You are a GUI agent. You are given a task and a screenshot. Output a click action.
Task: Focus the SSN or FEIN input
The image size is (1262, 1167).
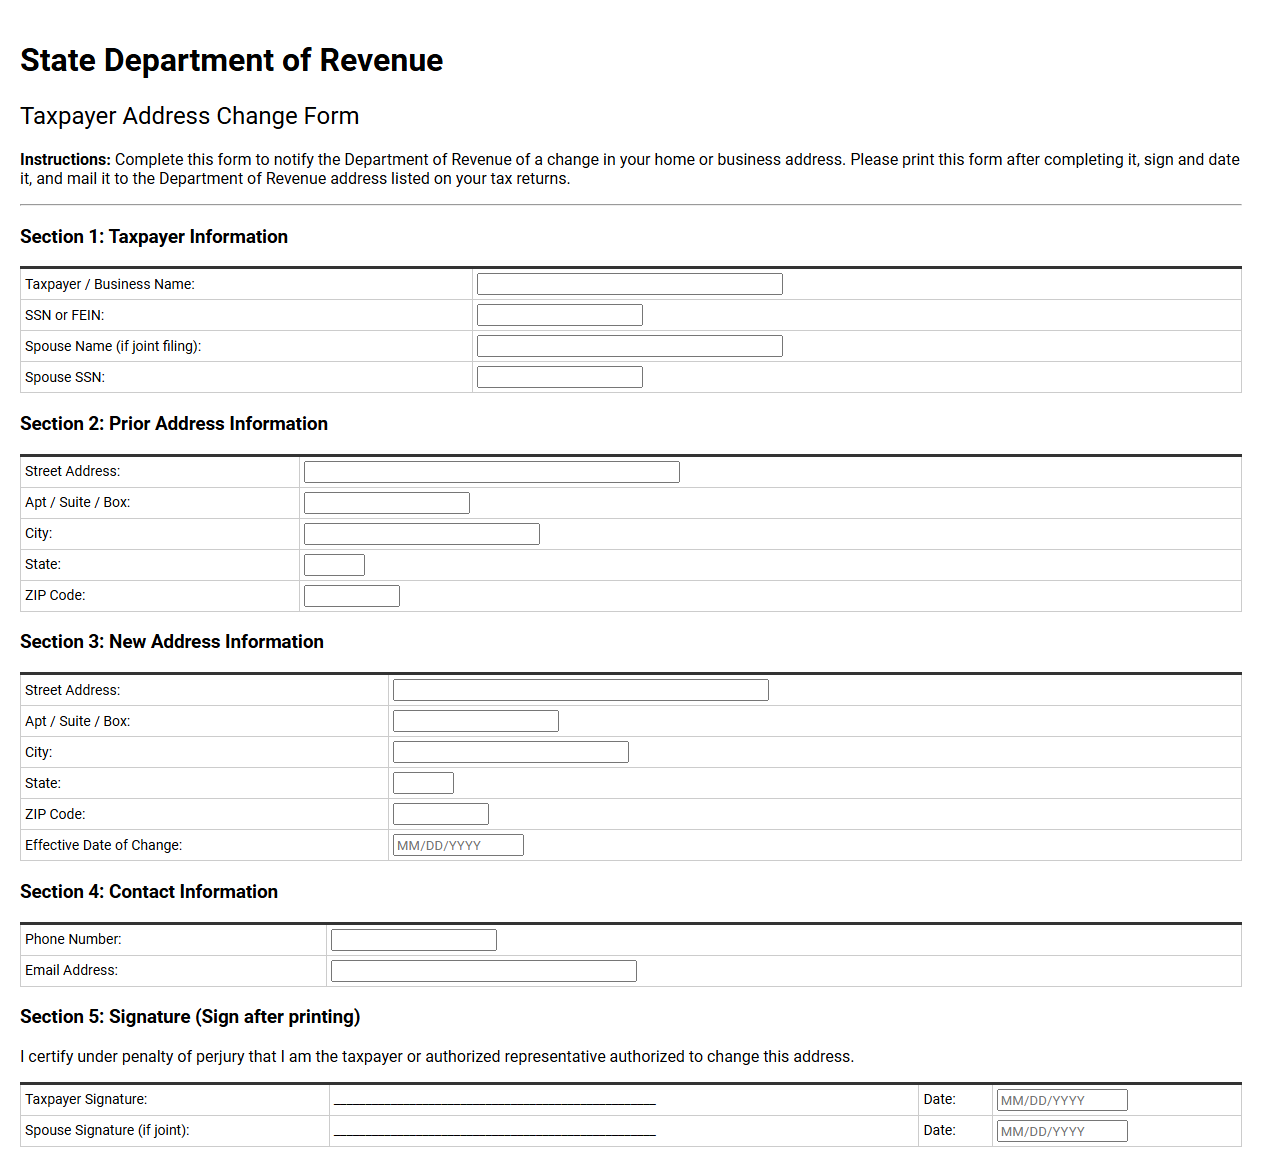(560, 315)
